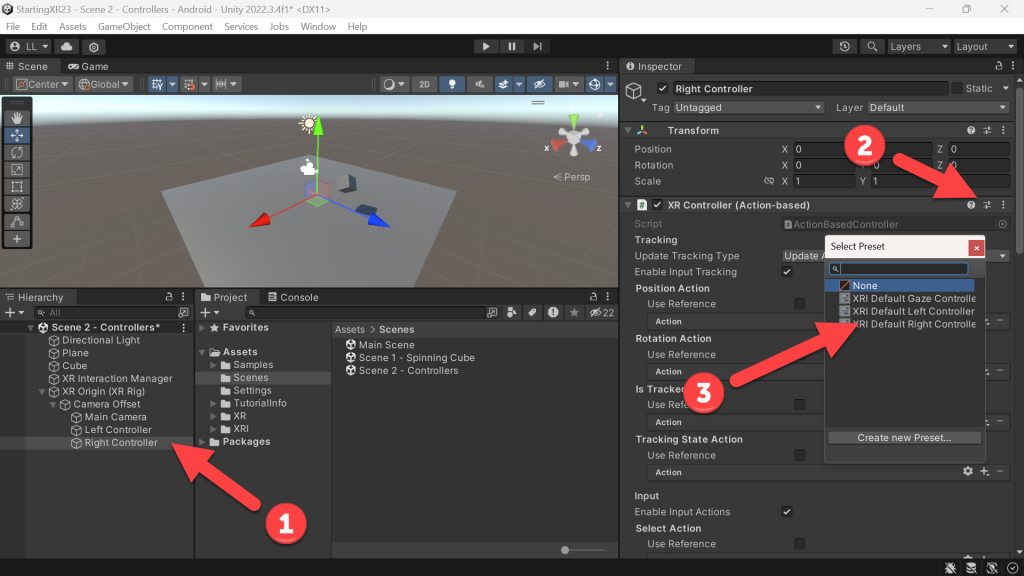Click Project search by type icon

pyautogui.click(x=512, y=313)
